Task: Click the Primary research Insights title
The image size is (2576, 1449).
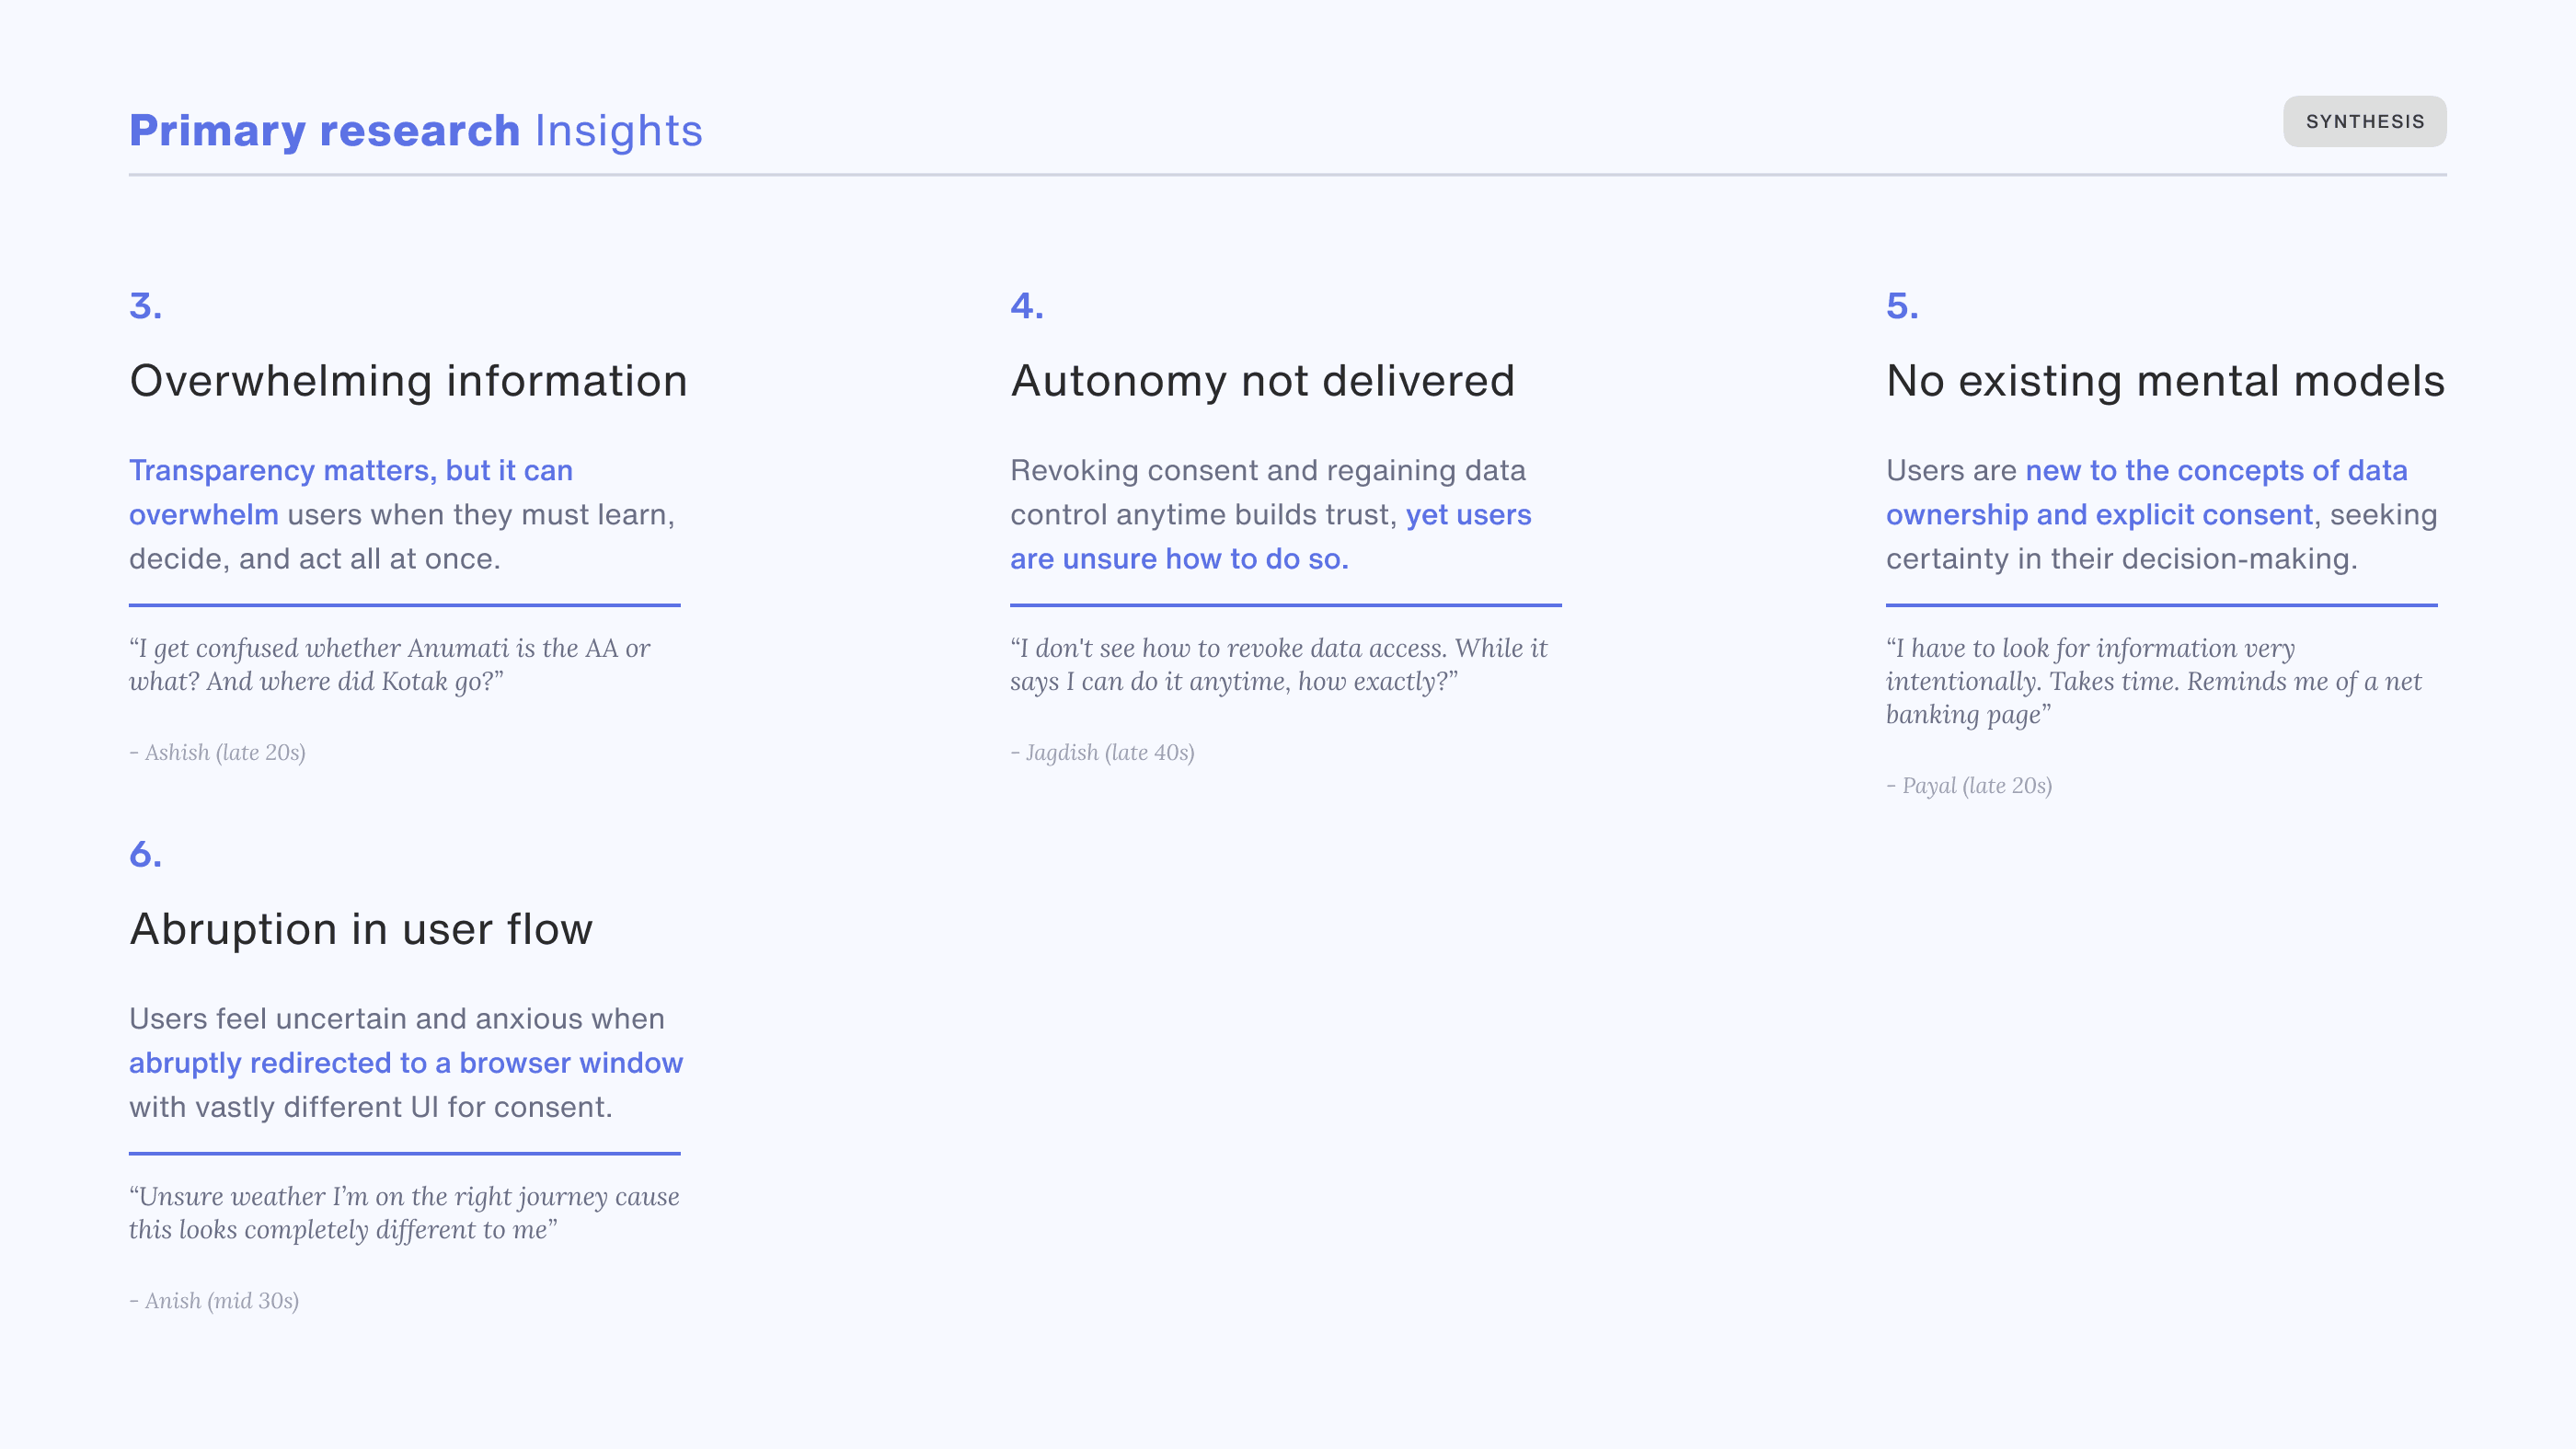Action: 416,131
